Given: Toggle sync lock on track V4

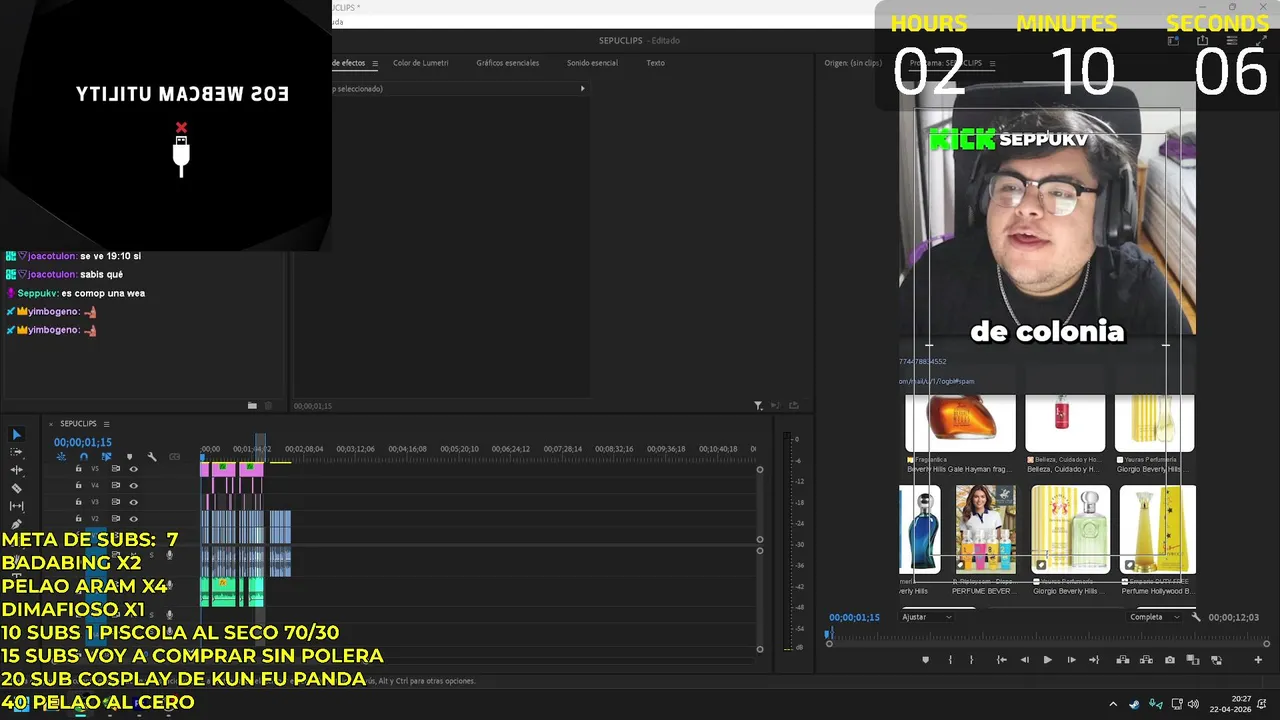Looking at the screenshot, I should tap(116, 485).
